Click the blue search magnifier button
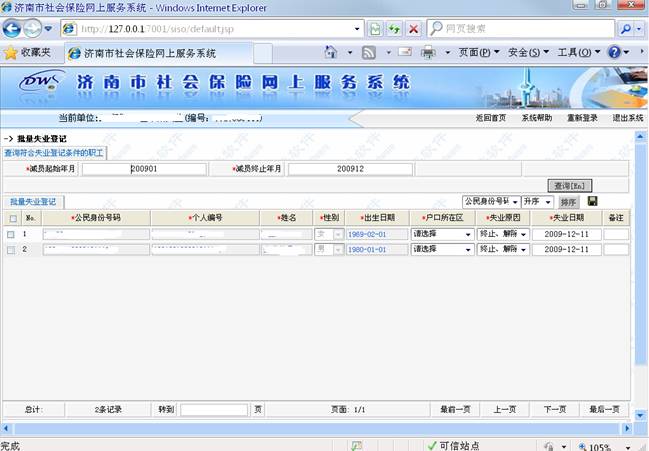Viewport: 649px width, 451px height. click(626, 29)
